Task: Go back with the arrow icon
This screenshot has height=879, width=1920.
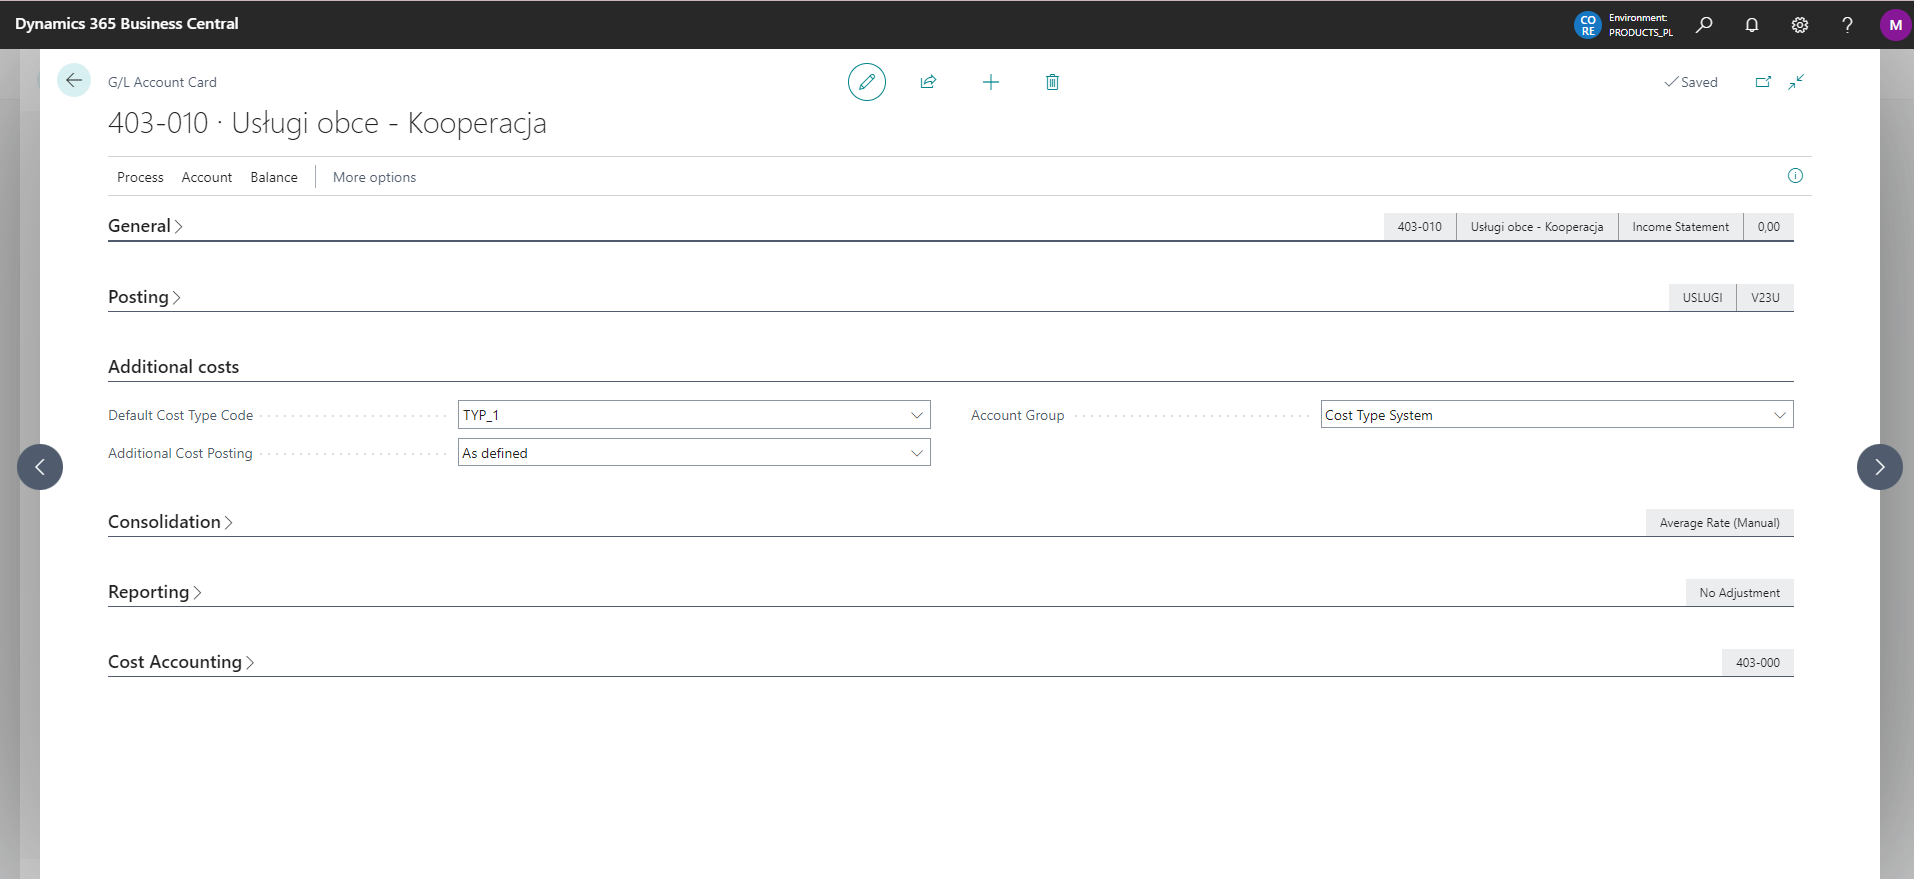Action: pyautogui.click(x=74, y=81)
